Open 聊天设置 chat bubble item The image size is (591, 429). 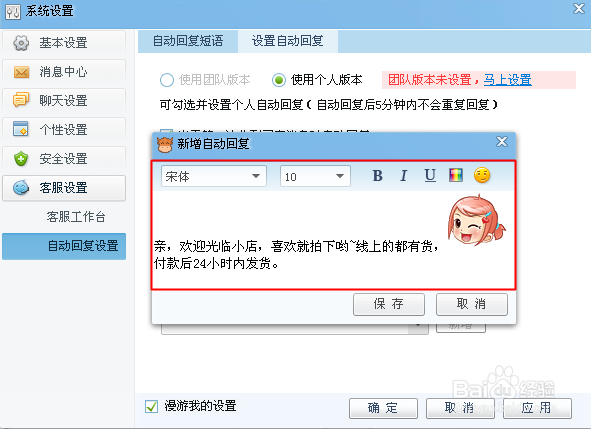tap(64, 101)
